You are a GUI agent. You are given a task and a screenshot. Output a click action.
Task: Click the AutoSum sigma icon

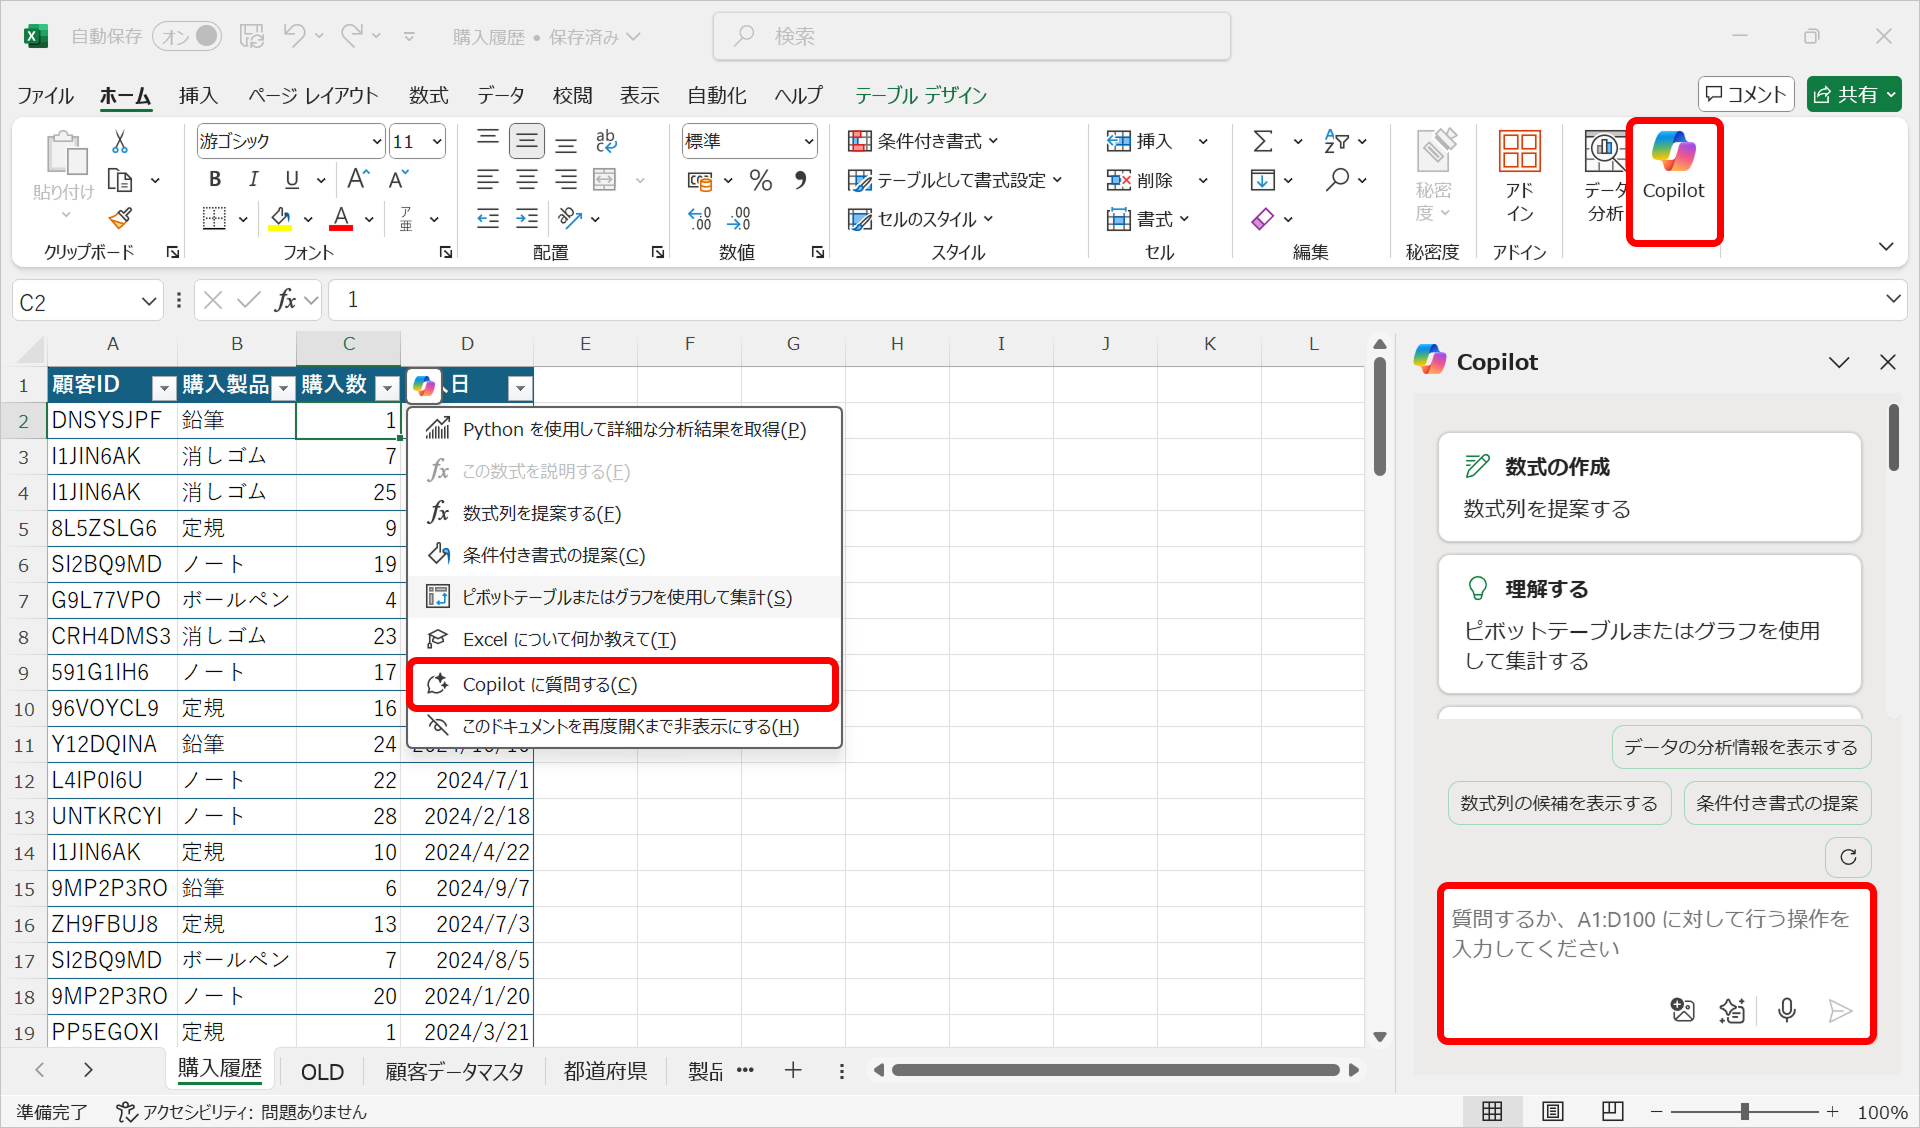(1263, 141)
